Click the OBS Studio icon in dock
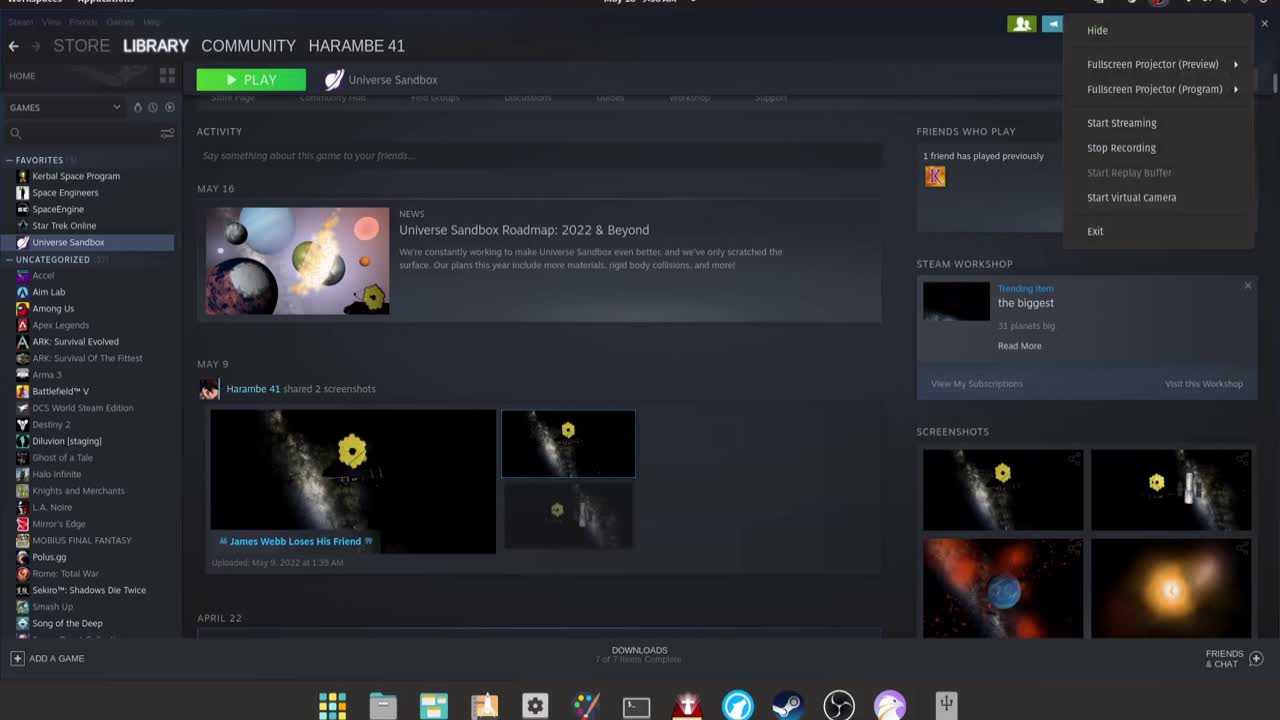The height and width of the screenshot is (720, 1280). click(x=839, y=706)
